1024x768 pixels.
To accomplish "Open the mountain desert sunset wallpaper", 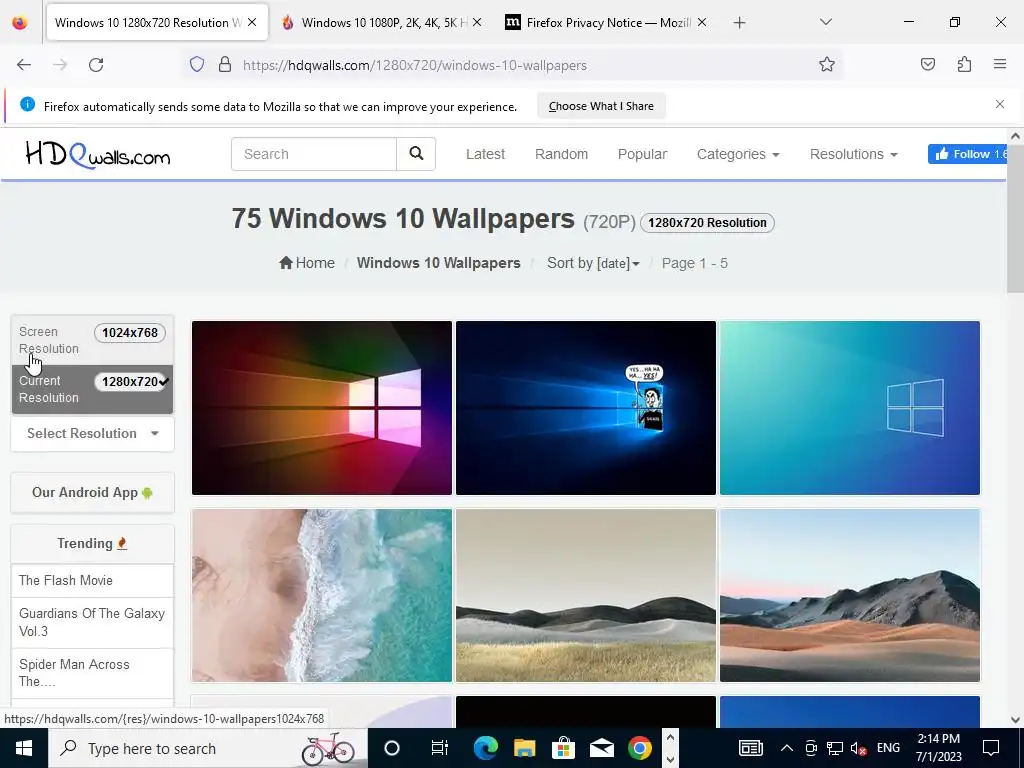I will click(850, 596).
